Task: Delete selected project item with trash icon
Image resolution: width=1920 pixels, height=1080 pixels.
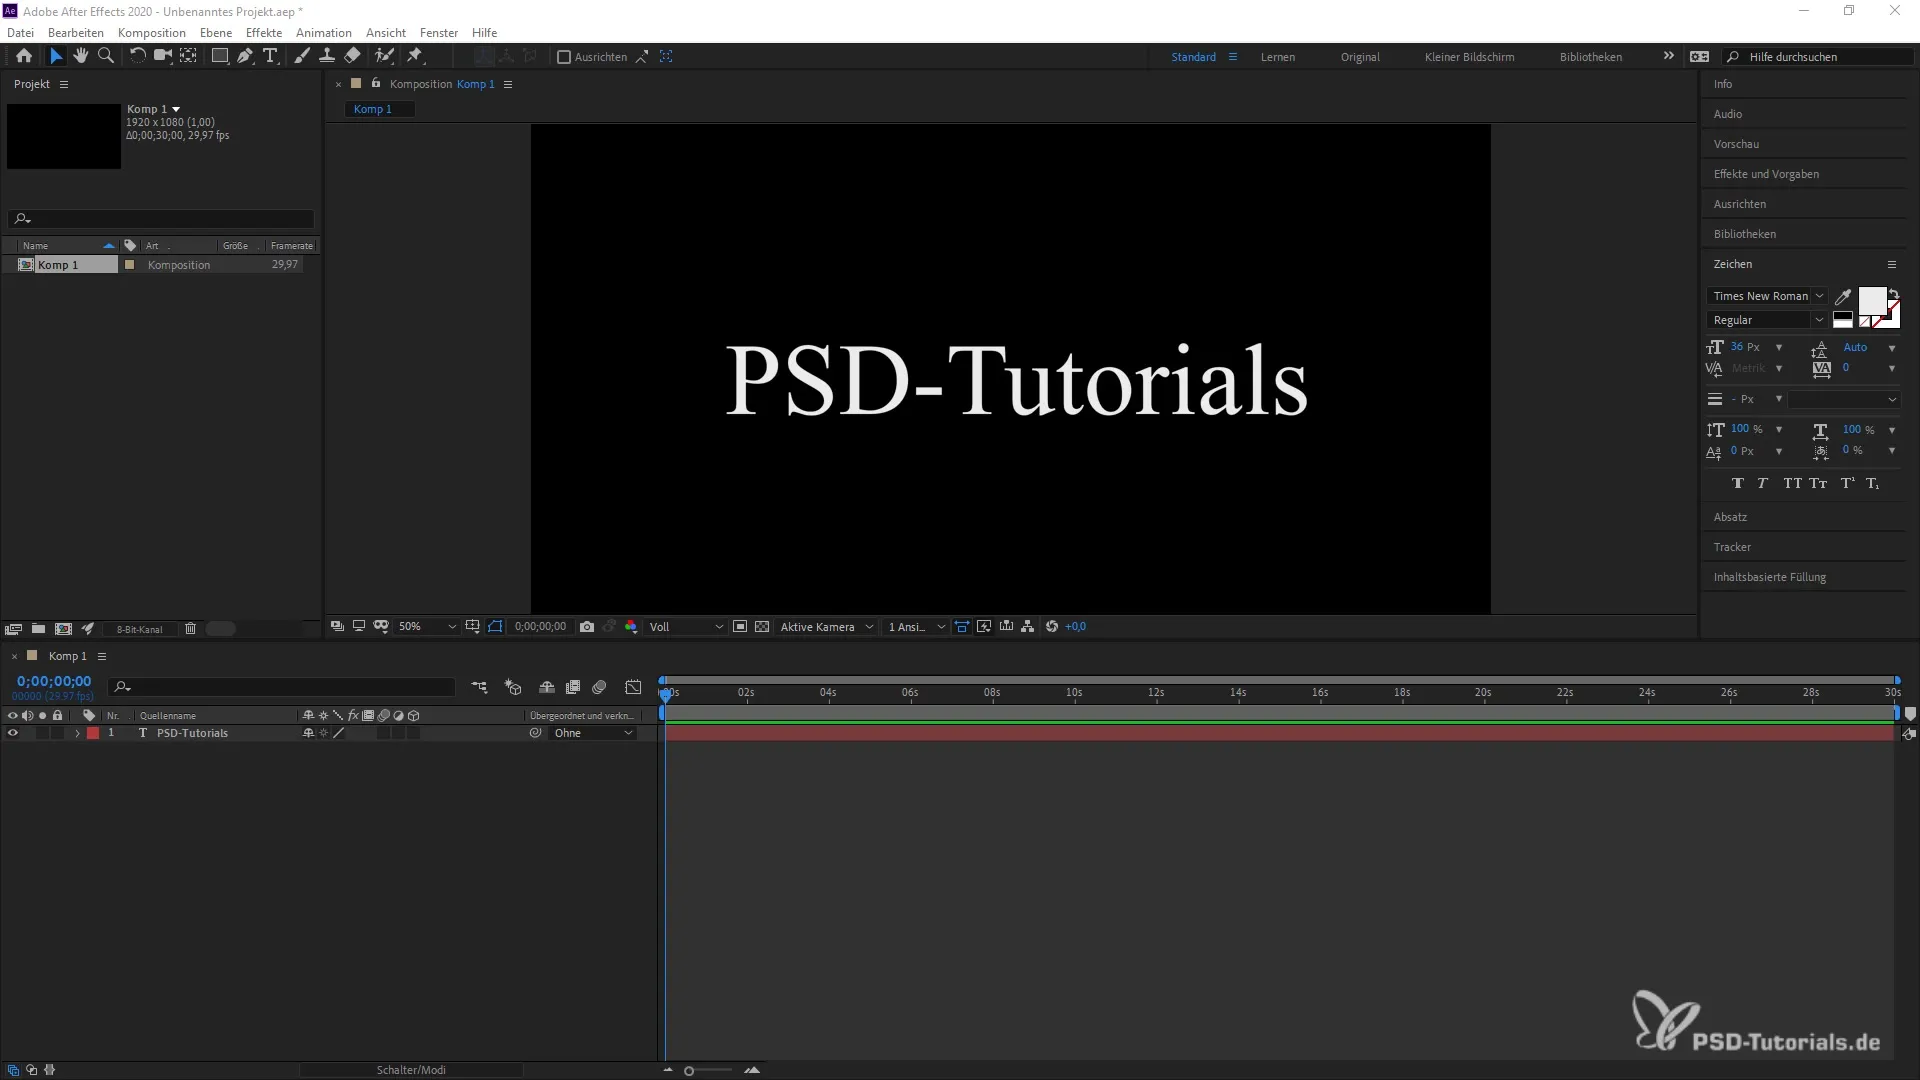Action: pyautogui.click(x=190, y=629)
